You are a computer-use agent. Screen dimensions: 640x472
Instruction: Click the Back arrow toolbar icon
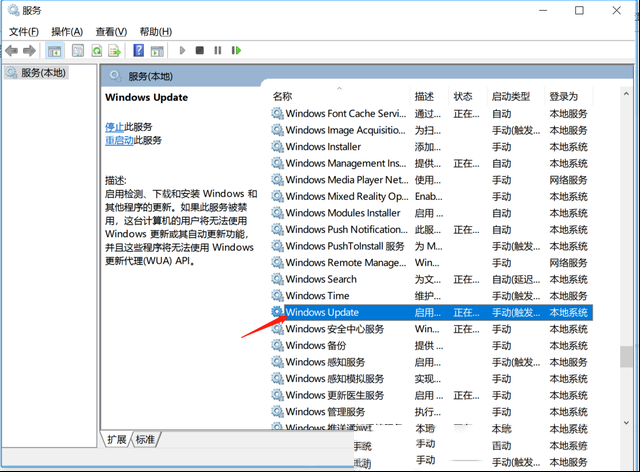pyautogui.click(x=11, y=51)
